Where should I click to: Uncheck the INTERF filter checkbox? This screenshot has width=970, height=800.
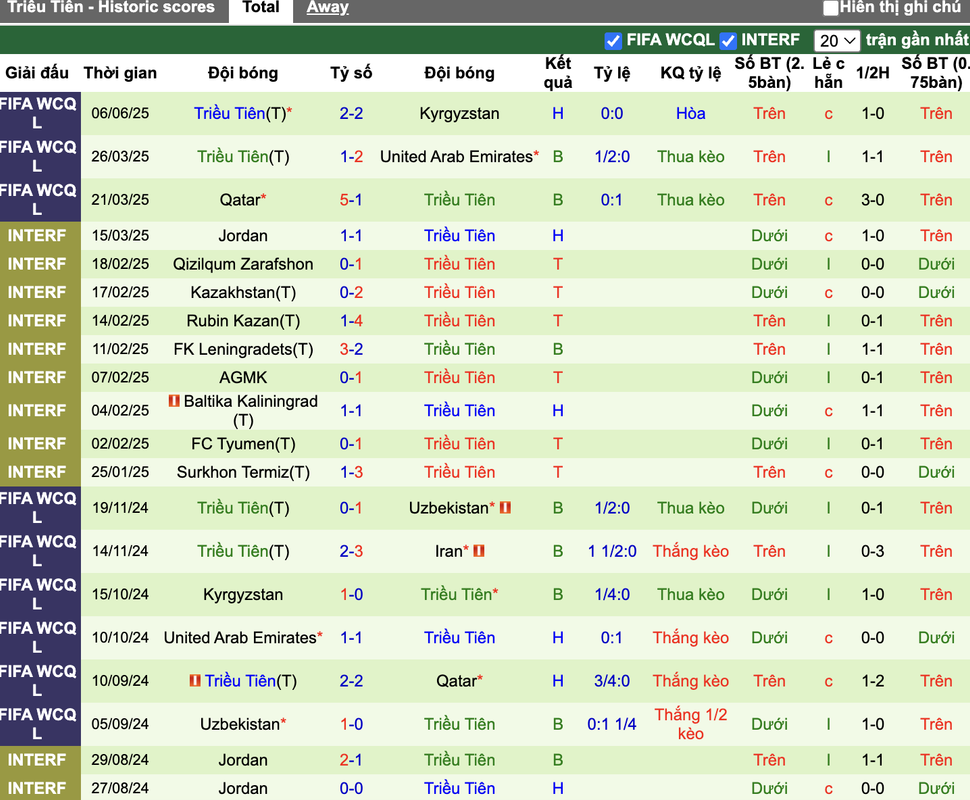pyautogui.click(x=728, y=41)
